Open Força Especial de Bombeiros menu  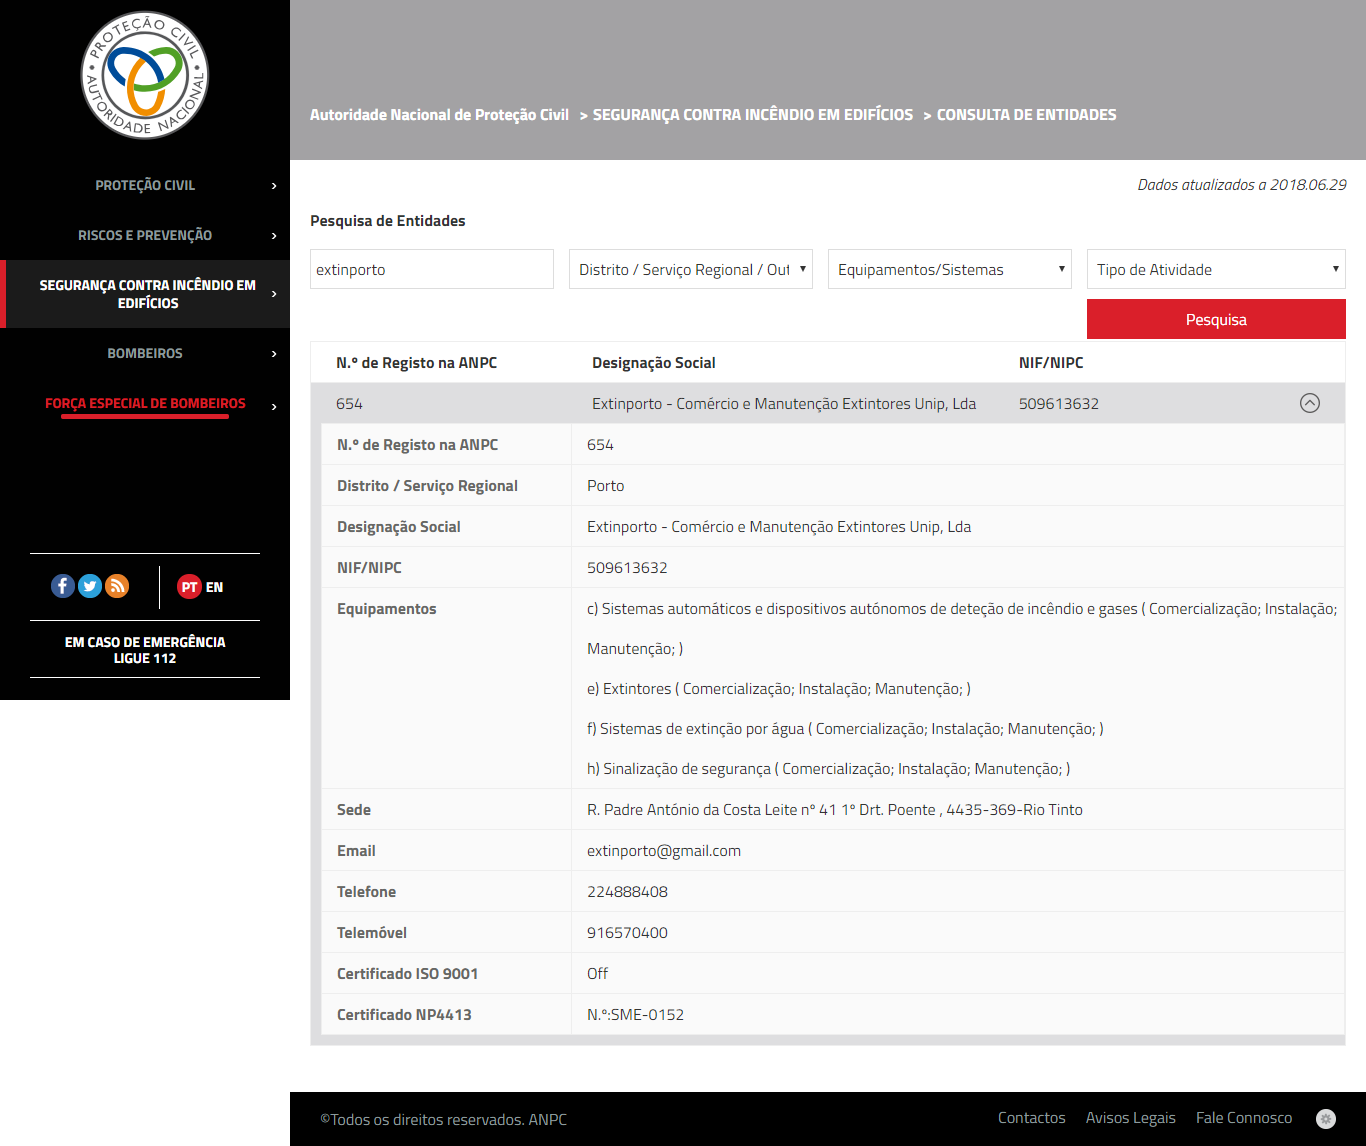(145, 403)
